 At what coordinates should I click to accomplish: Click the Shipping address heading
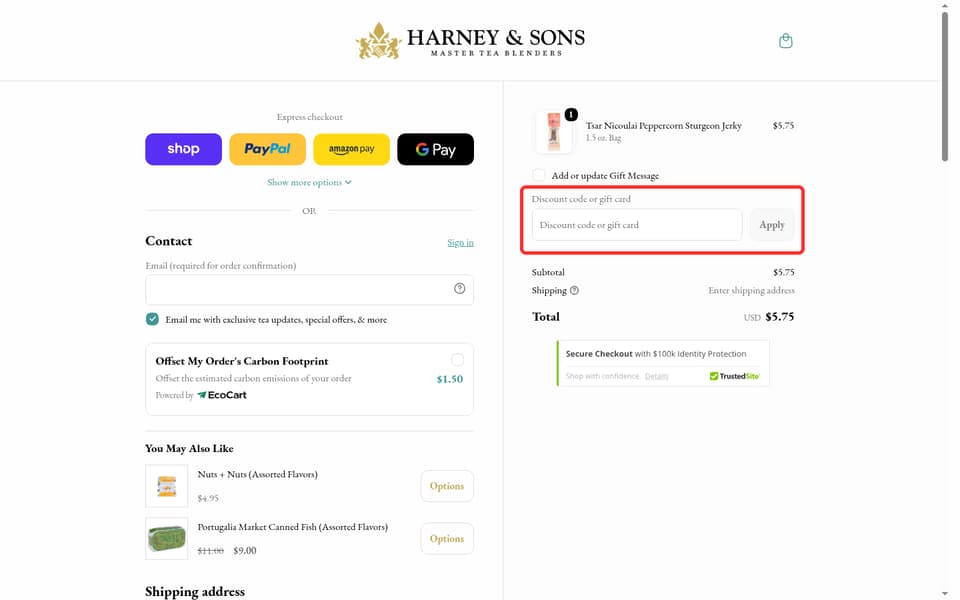[195, 591]
